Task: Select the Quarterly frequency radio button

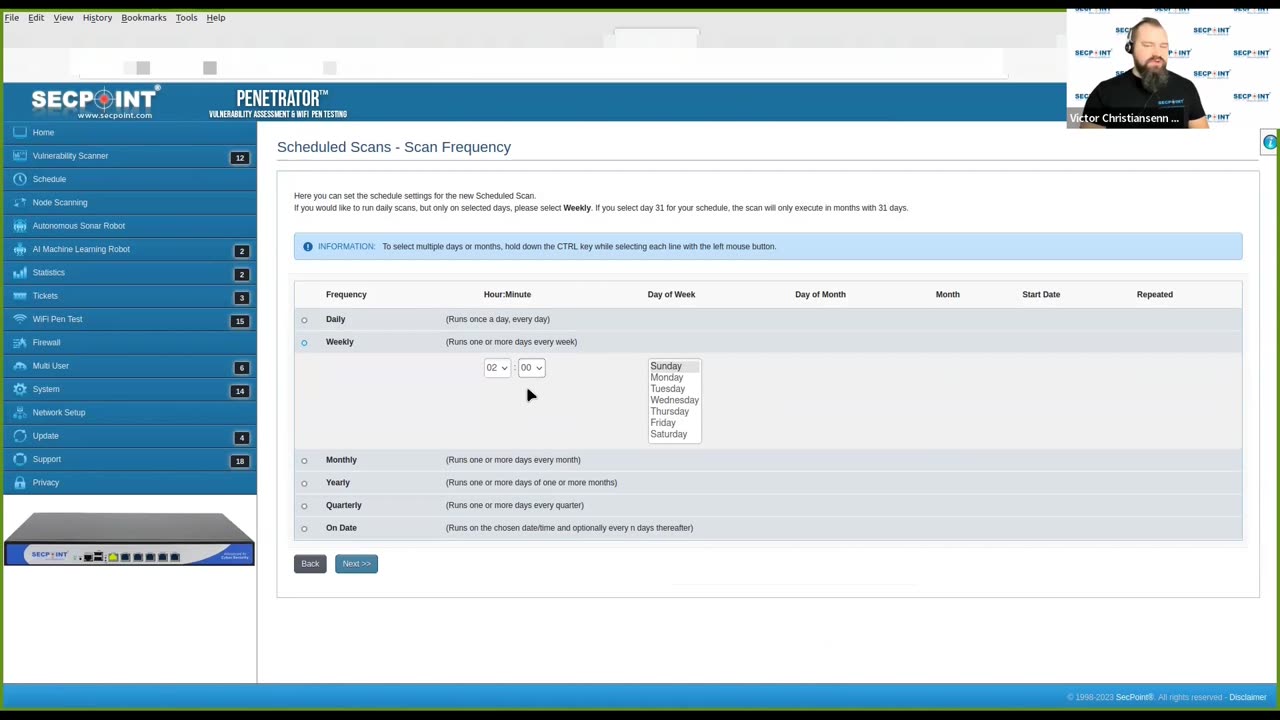Action: click(304, 506)
